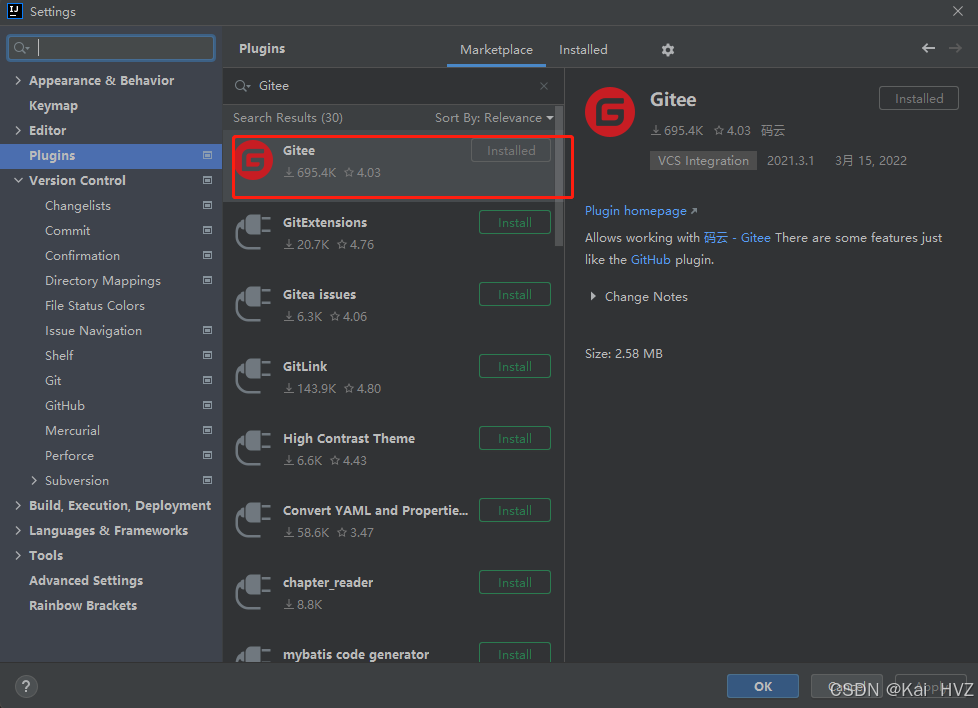Click the project-level icon beside Subversion
The height and width of the screenshot is (708, 978).
tap(208, 480)
